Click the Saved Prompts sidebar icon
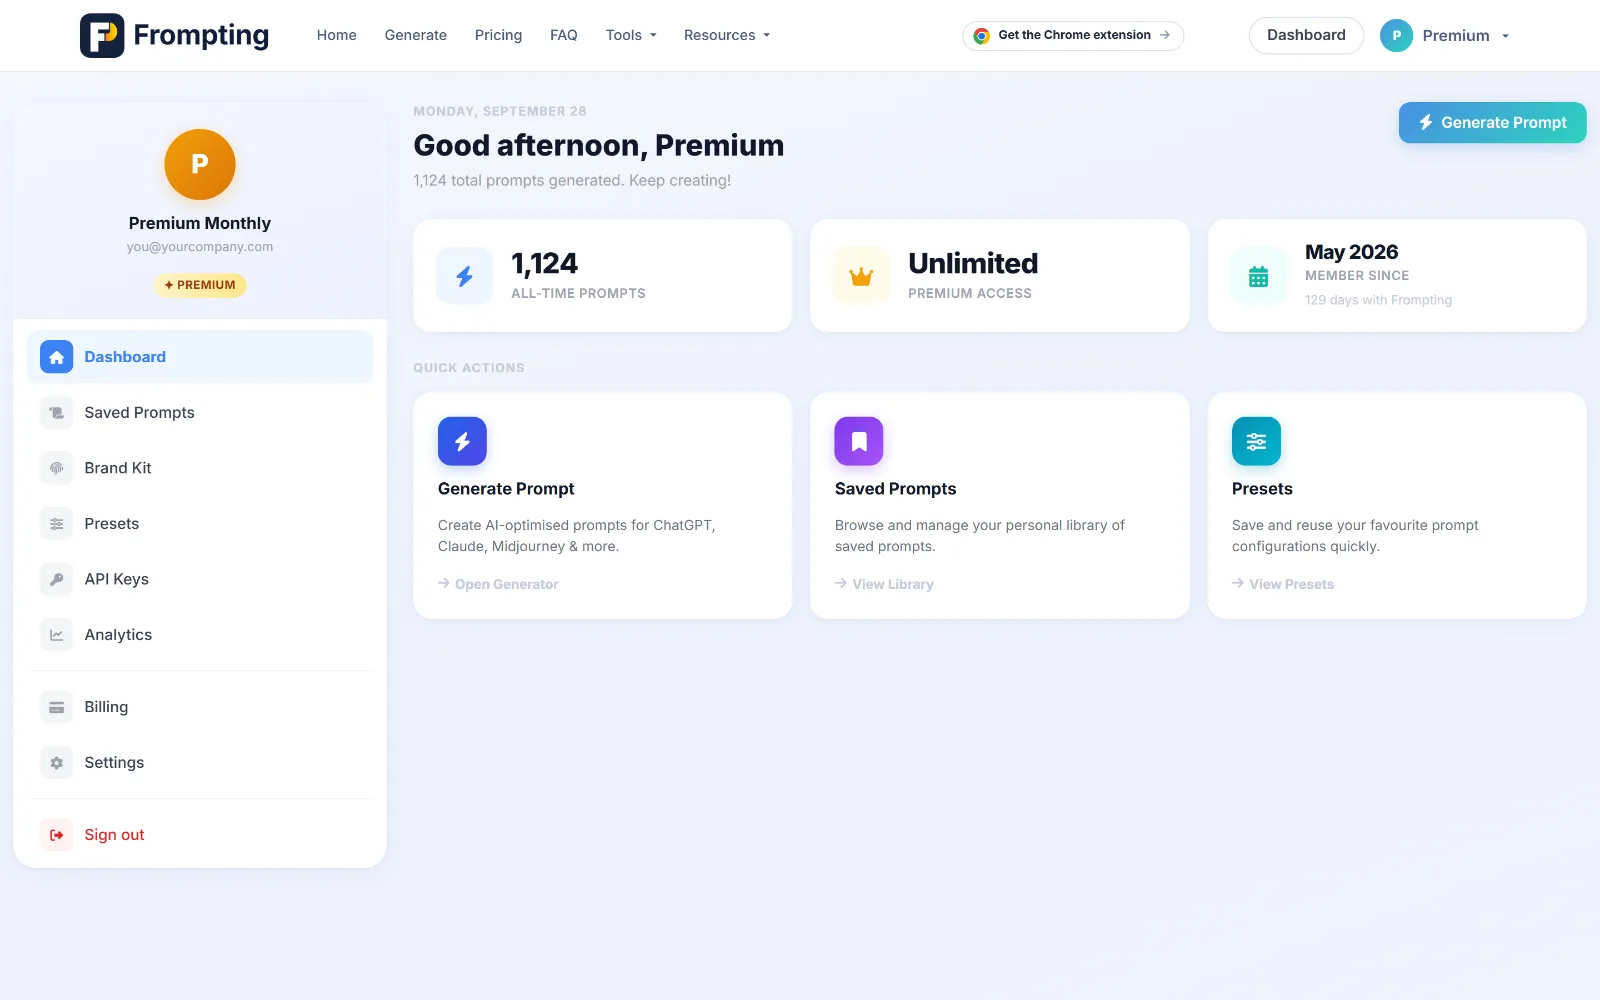Screen dimensions: 1600x1000 (57, 413)
